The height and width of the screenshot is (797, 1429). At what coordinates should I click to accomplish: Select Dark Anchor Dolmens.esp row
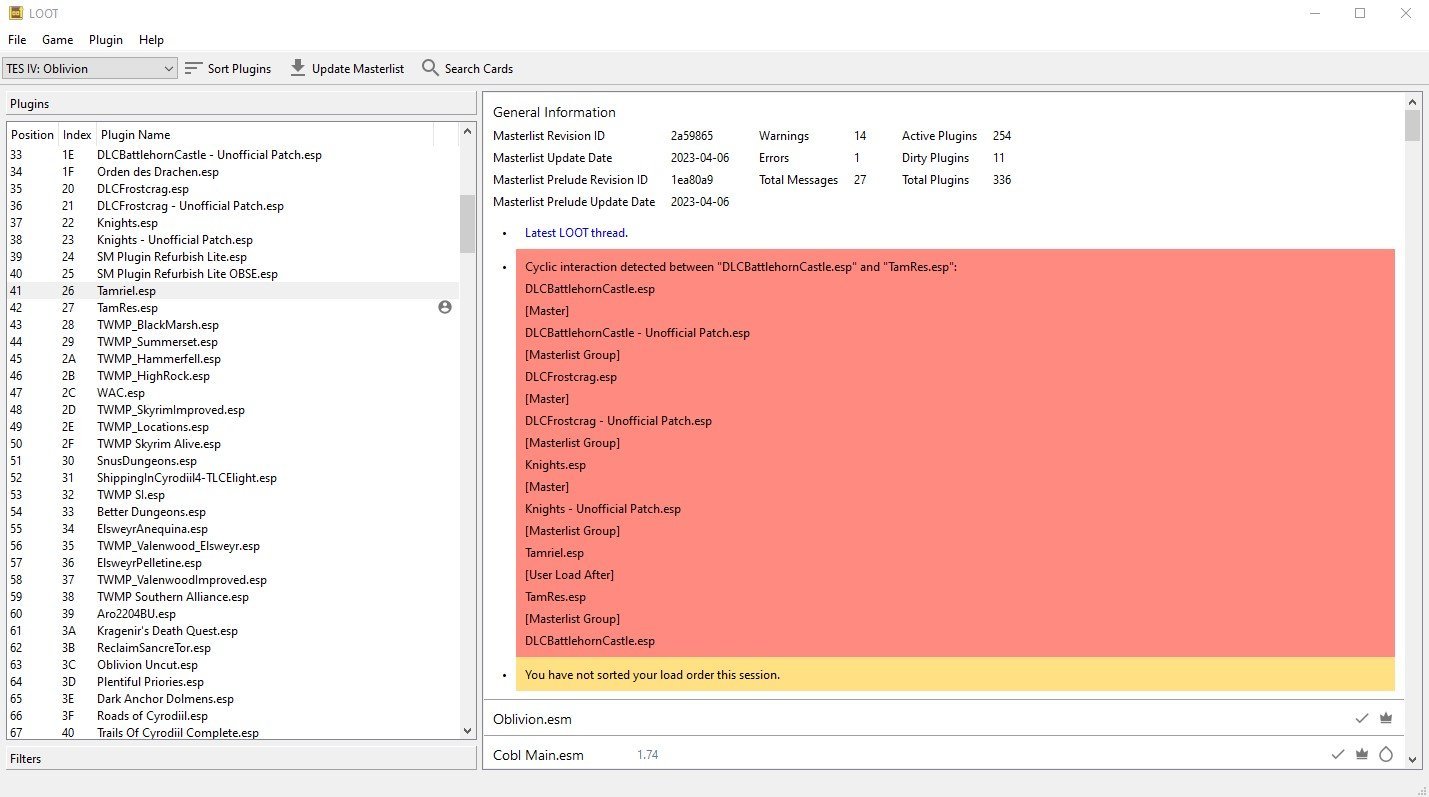point(232,699)
